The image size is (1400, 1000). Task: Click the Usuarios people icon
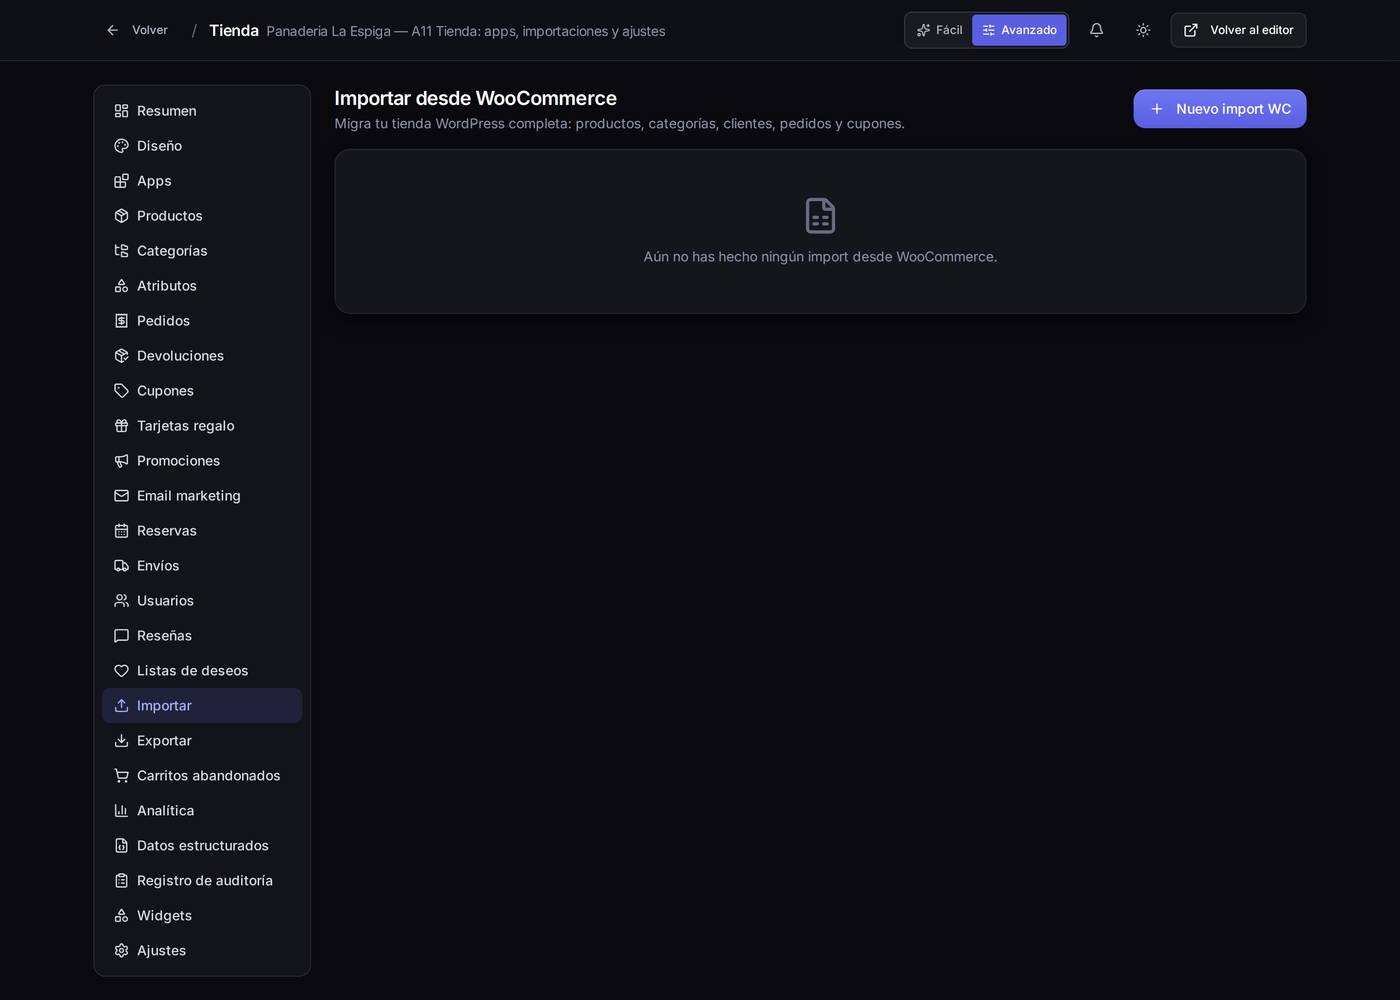pyautogui.click(x=121, y=601)
